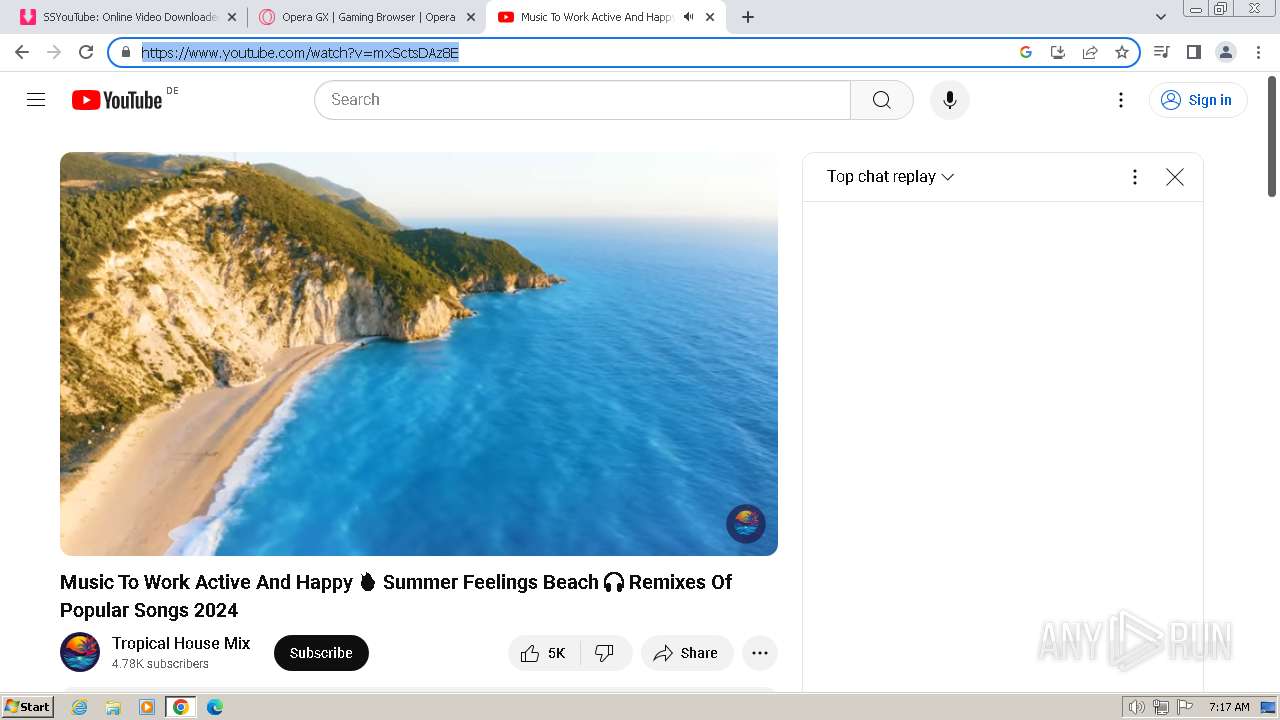The image size is (1280, 720).
Task: Click the page vertical scrollbar
Action: (x=1272, y=135)
